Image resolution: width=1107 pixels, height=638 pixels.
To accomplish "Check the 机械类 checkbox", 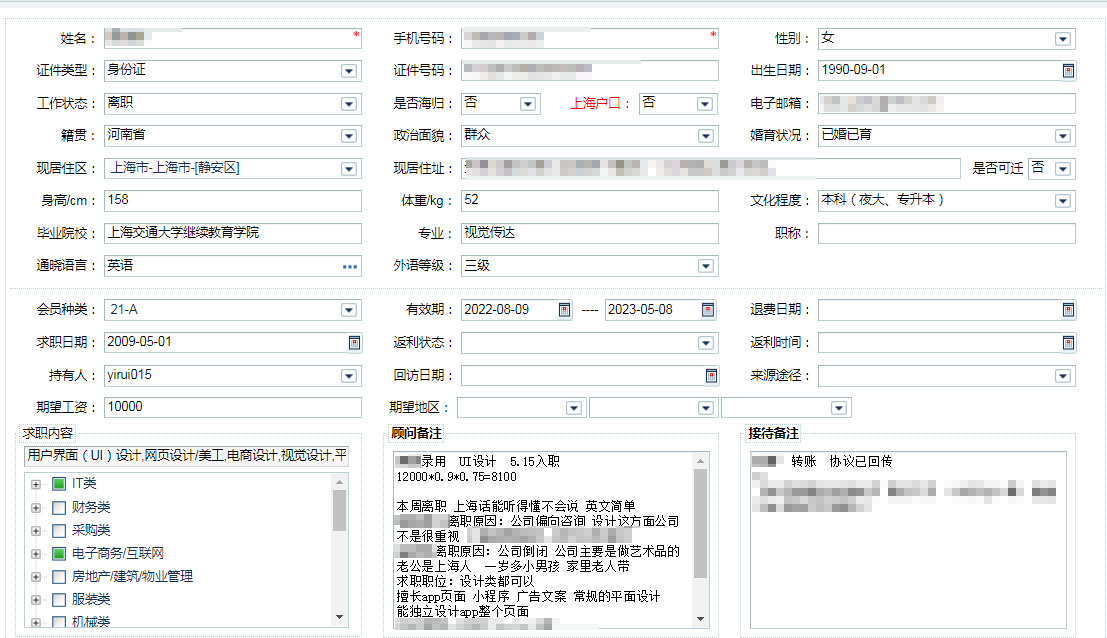I will [x=59, y=622].
